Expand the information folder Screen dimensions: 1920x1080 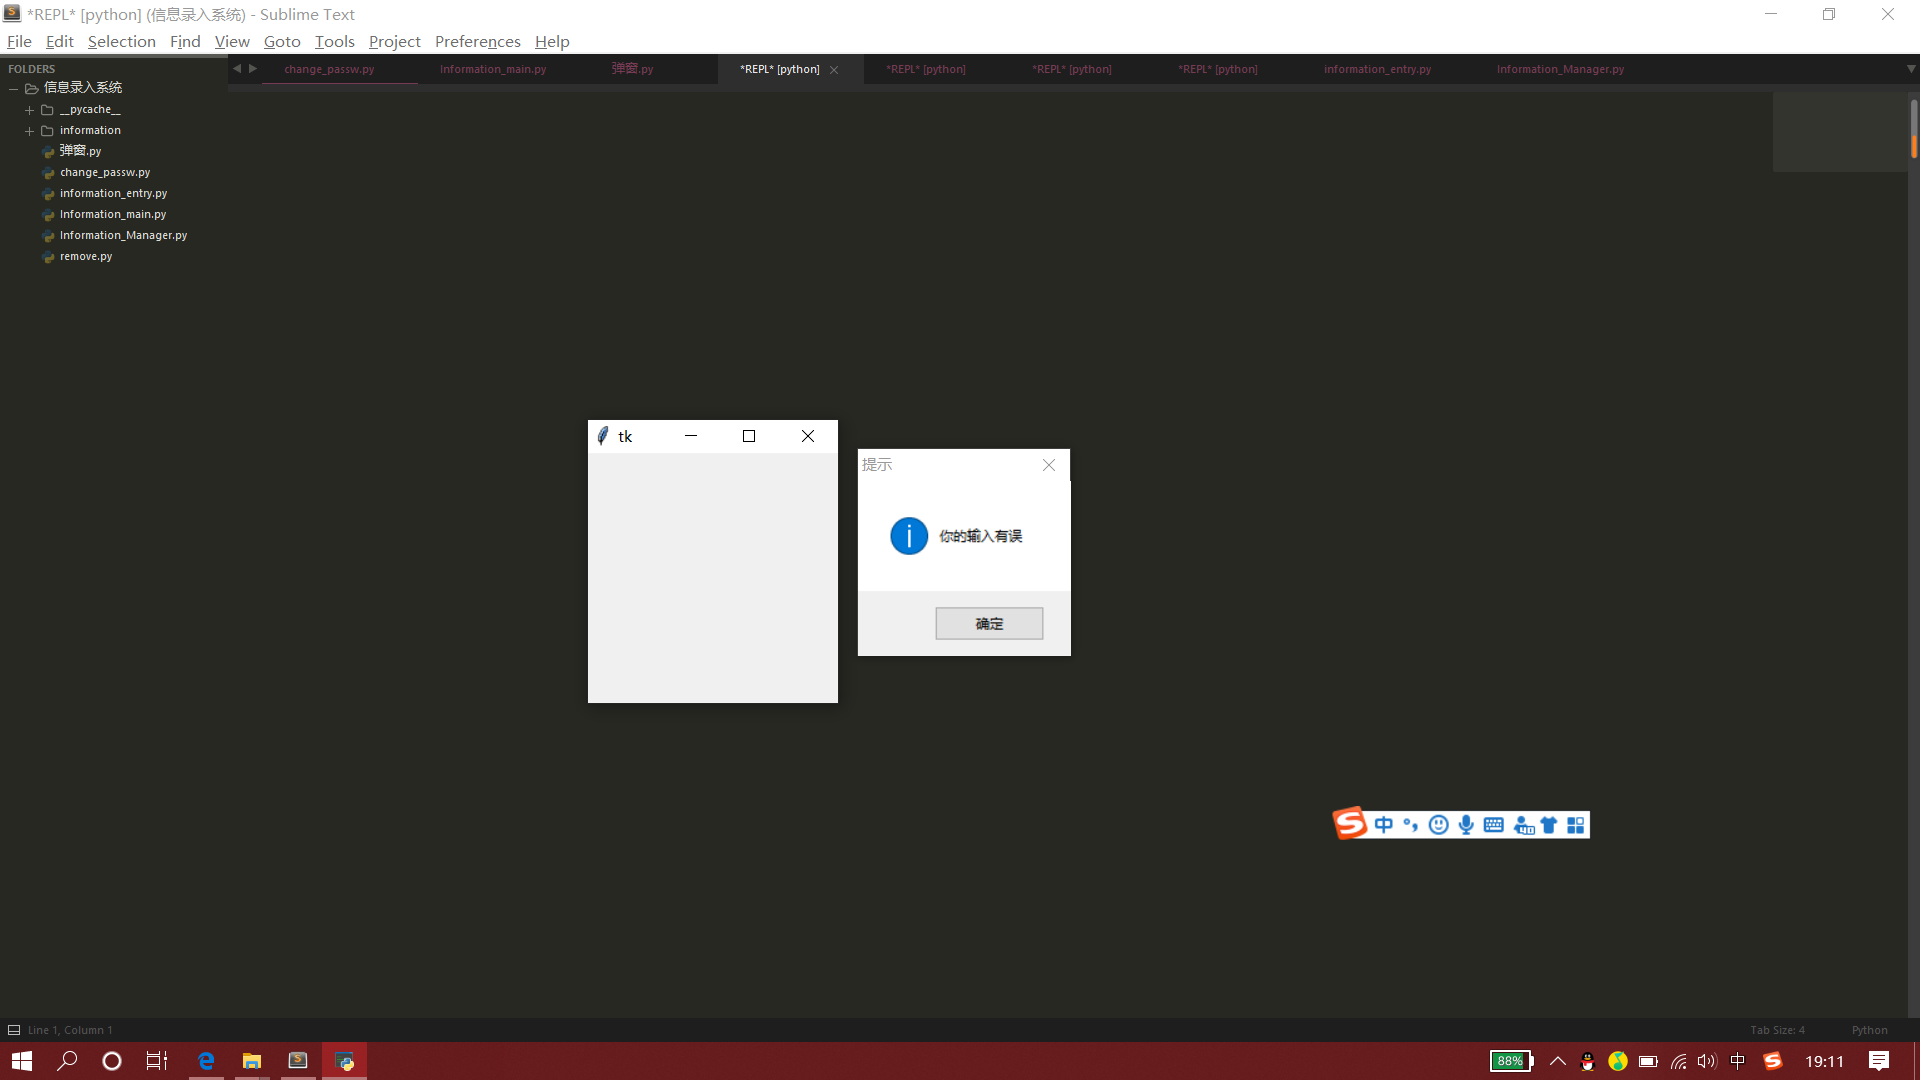click(29, 131)
